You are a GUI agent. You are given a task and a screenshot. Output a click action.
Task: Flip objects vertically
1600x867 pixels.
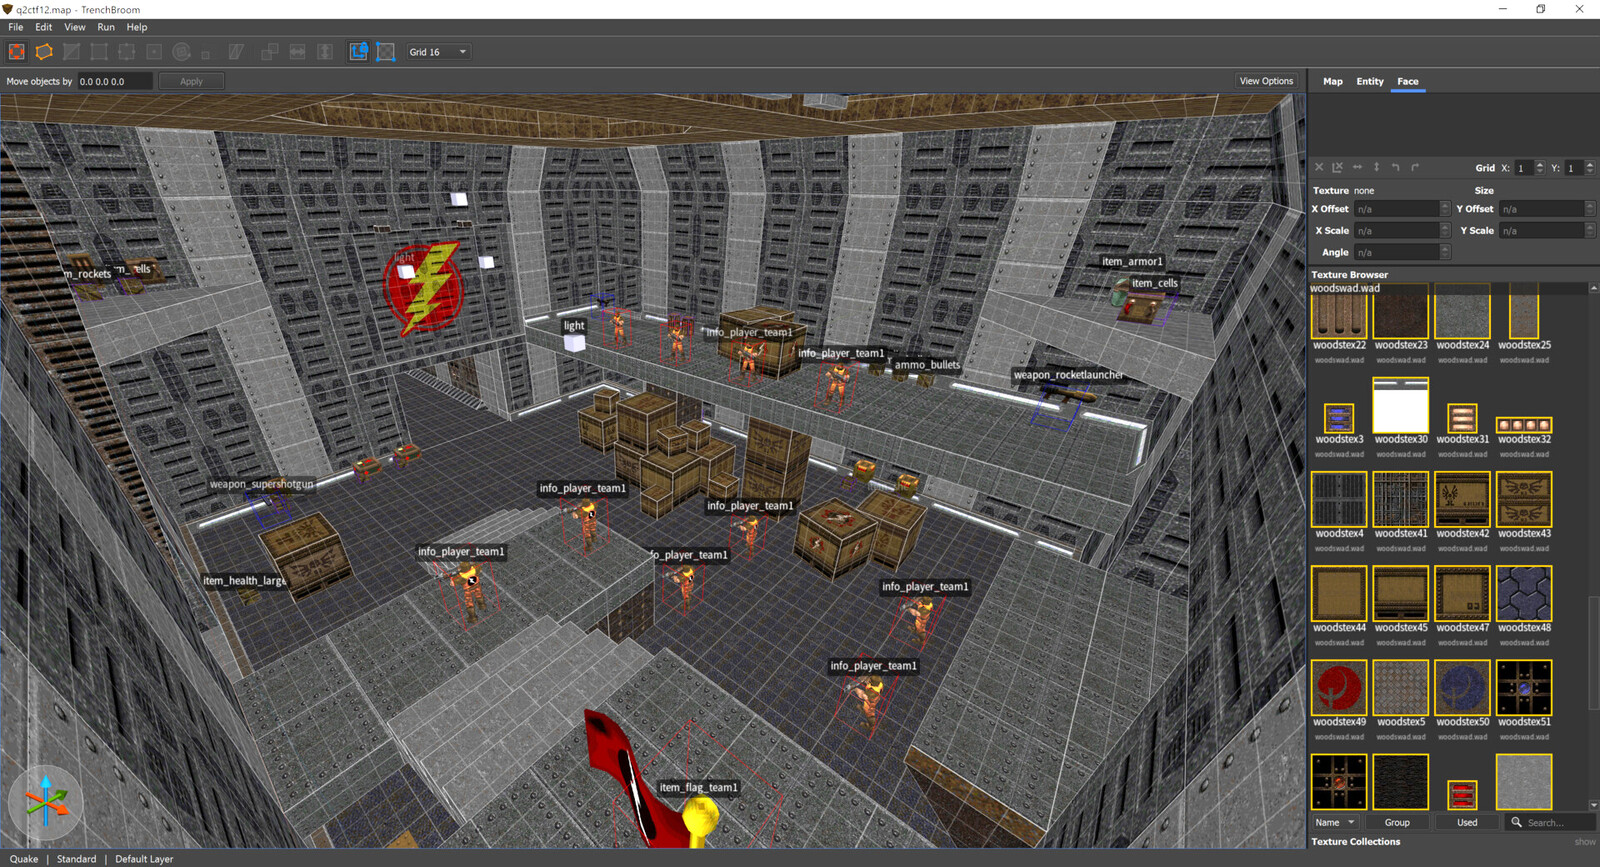(x=324, y=52)
